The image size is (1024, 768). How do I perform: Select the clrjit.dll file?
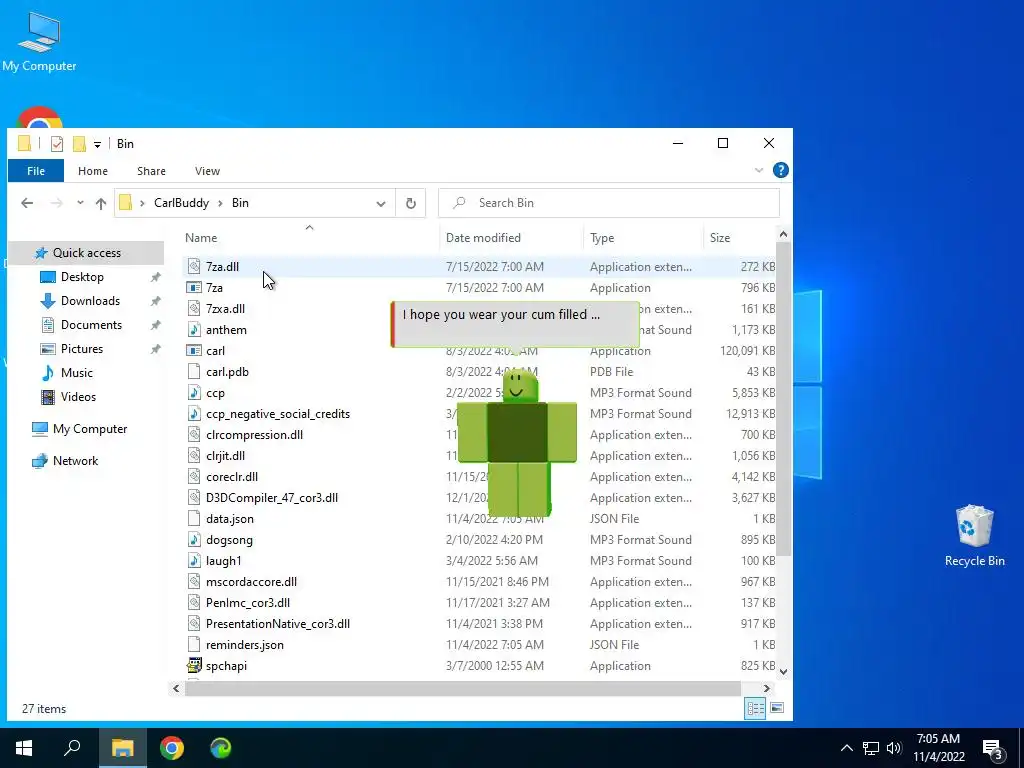pyautogui.click(x=225, y=456)
